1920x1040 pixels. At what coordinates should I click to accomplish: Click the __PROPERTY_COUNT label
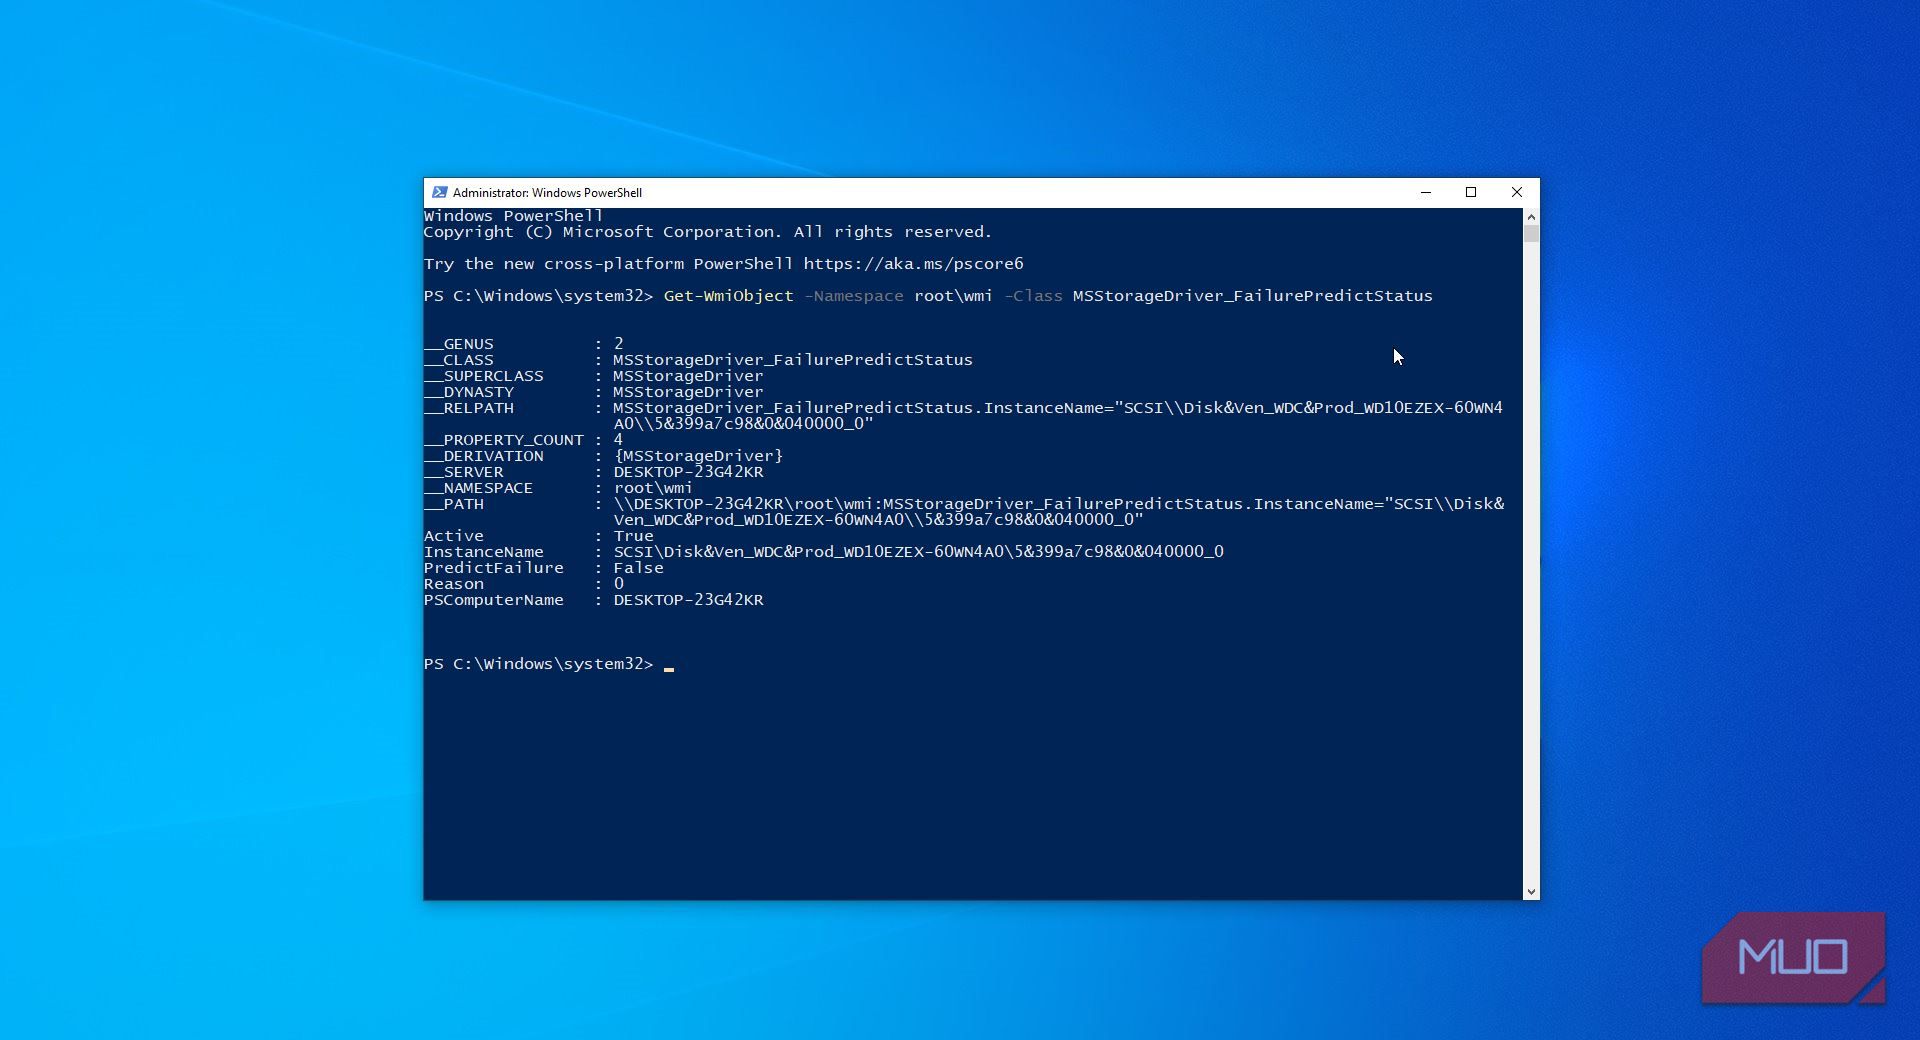[504, 440]
